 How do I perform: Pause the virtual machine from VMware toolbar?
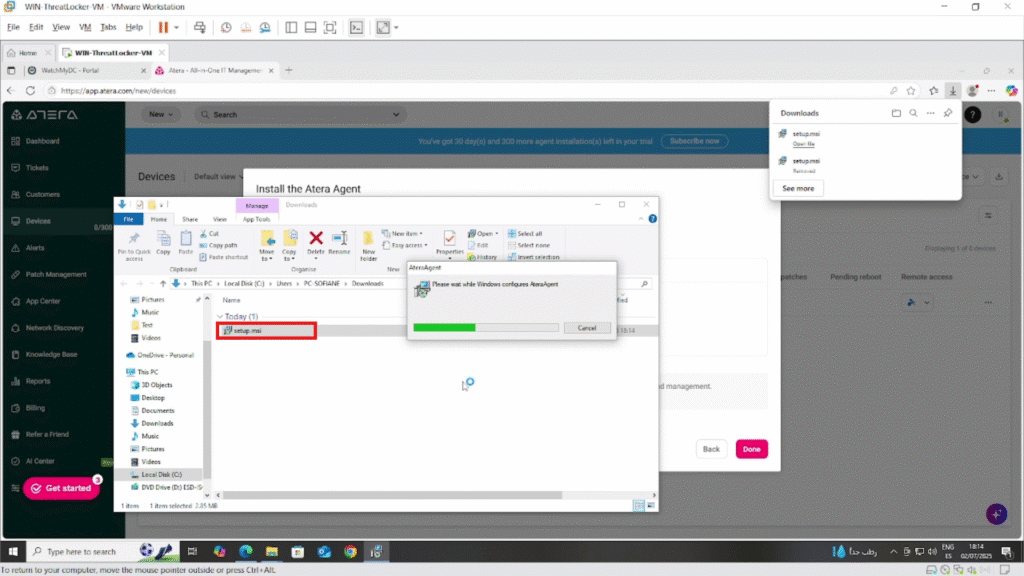click(163, 27)
